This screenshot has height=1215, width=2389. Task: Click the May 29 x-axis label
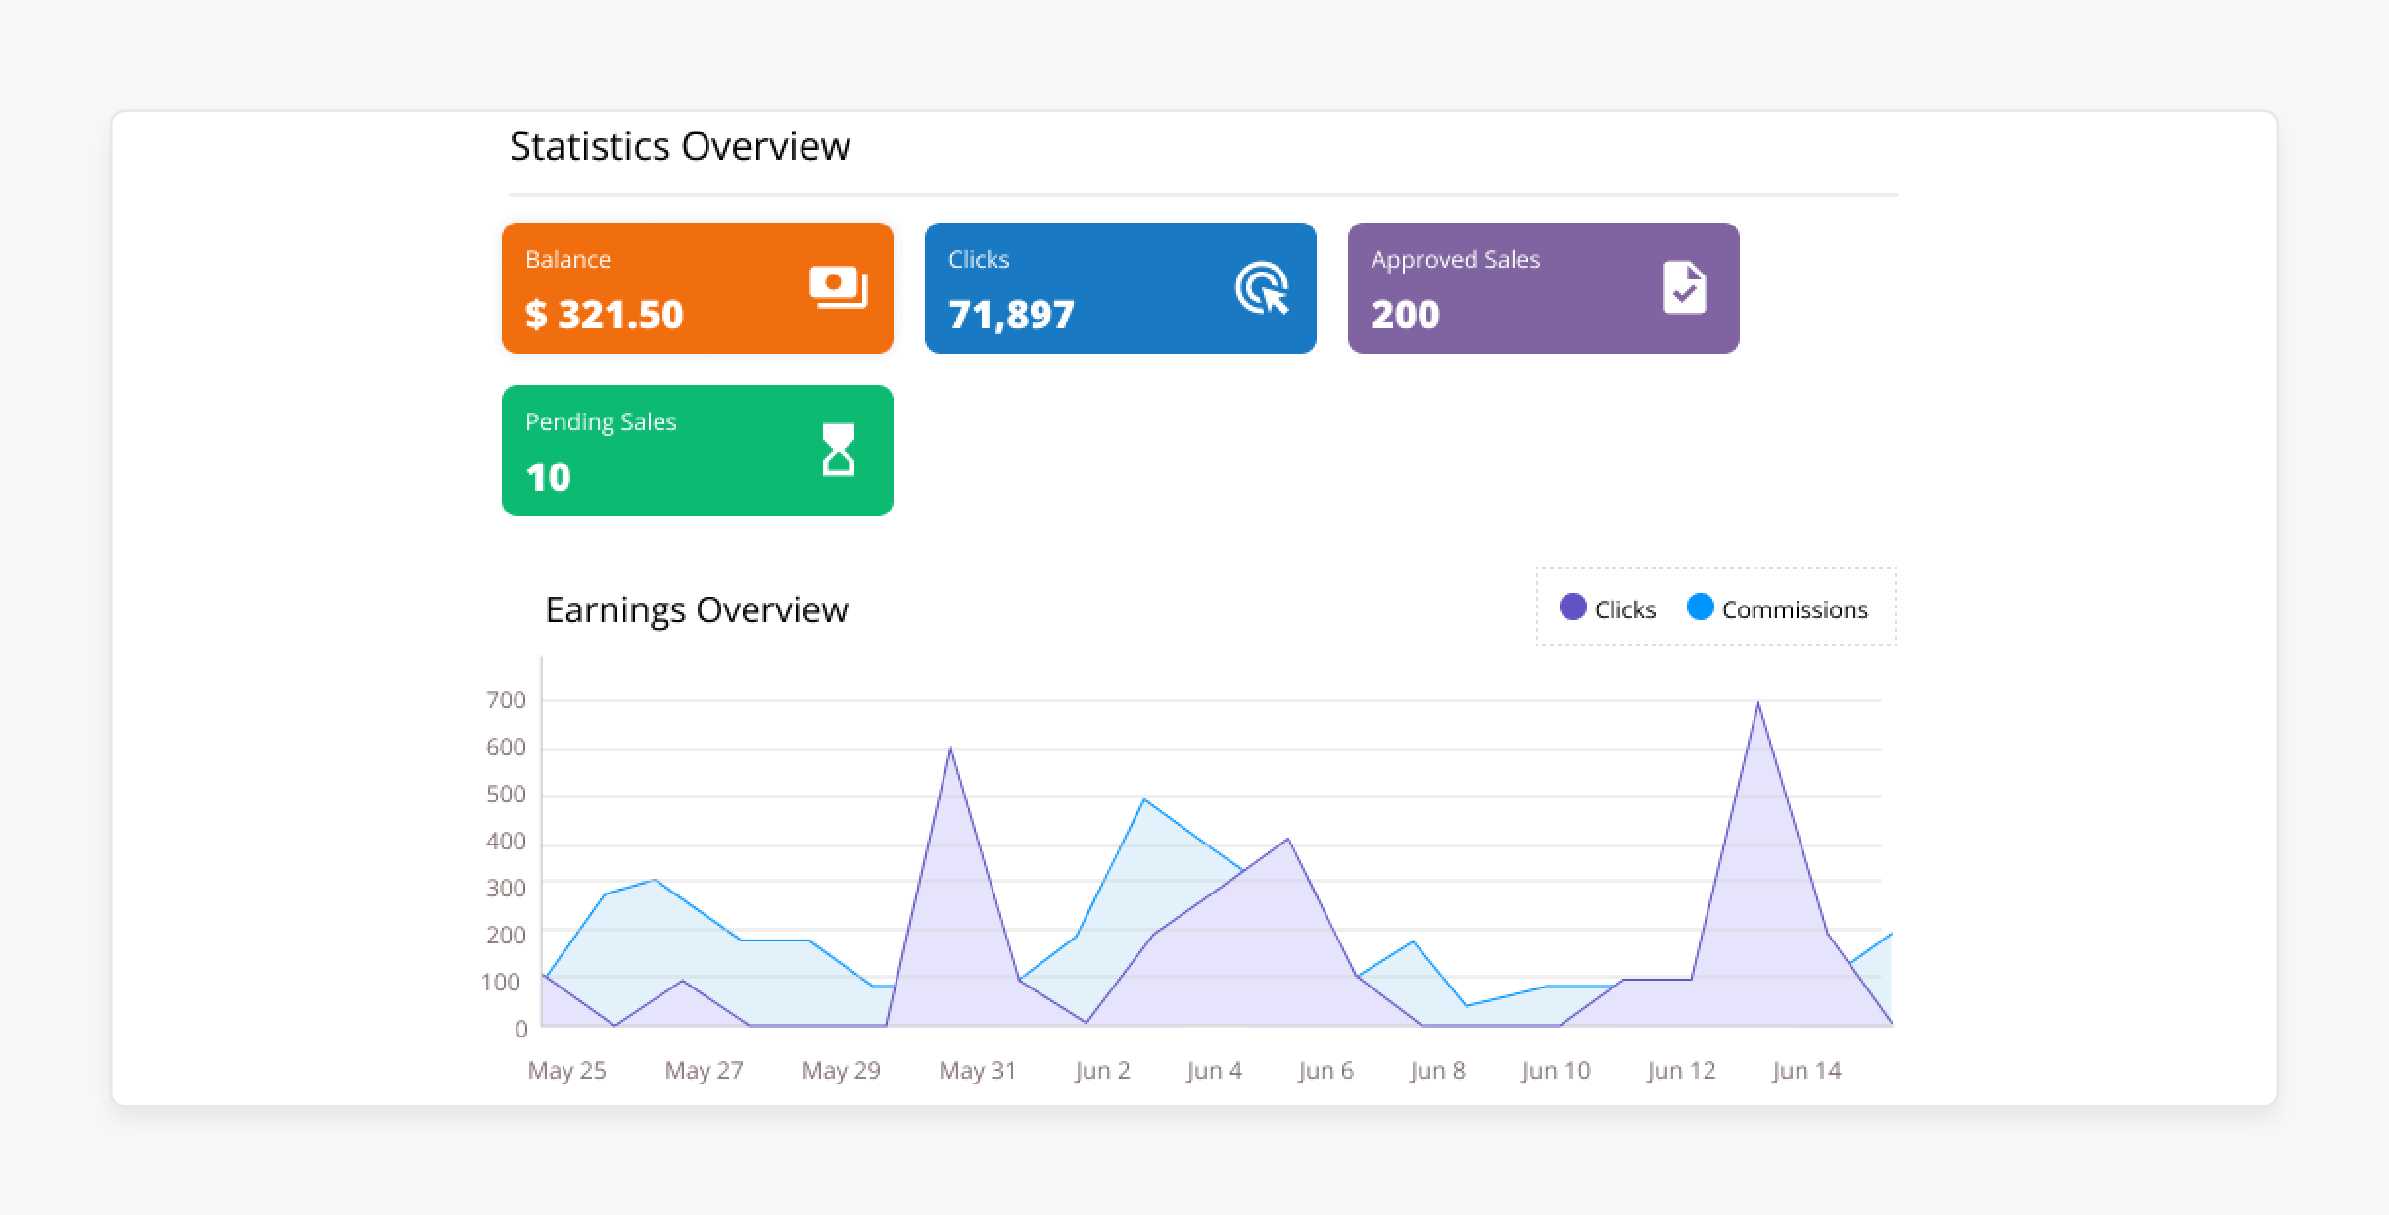pyautogui.click(x=841, y=1071)
